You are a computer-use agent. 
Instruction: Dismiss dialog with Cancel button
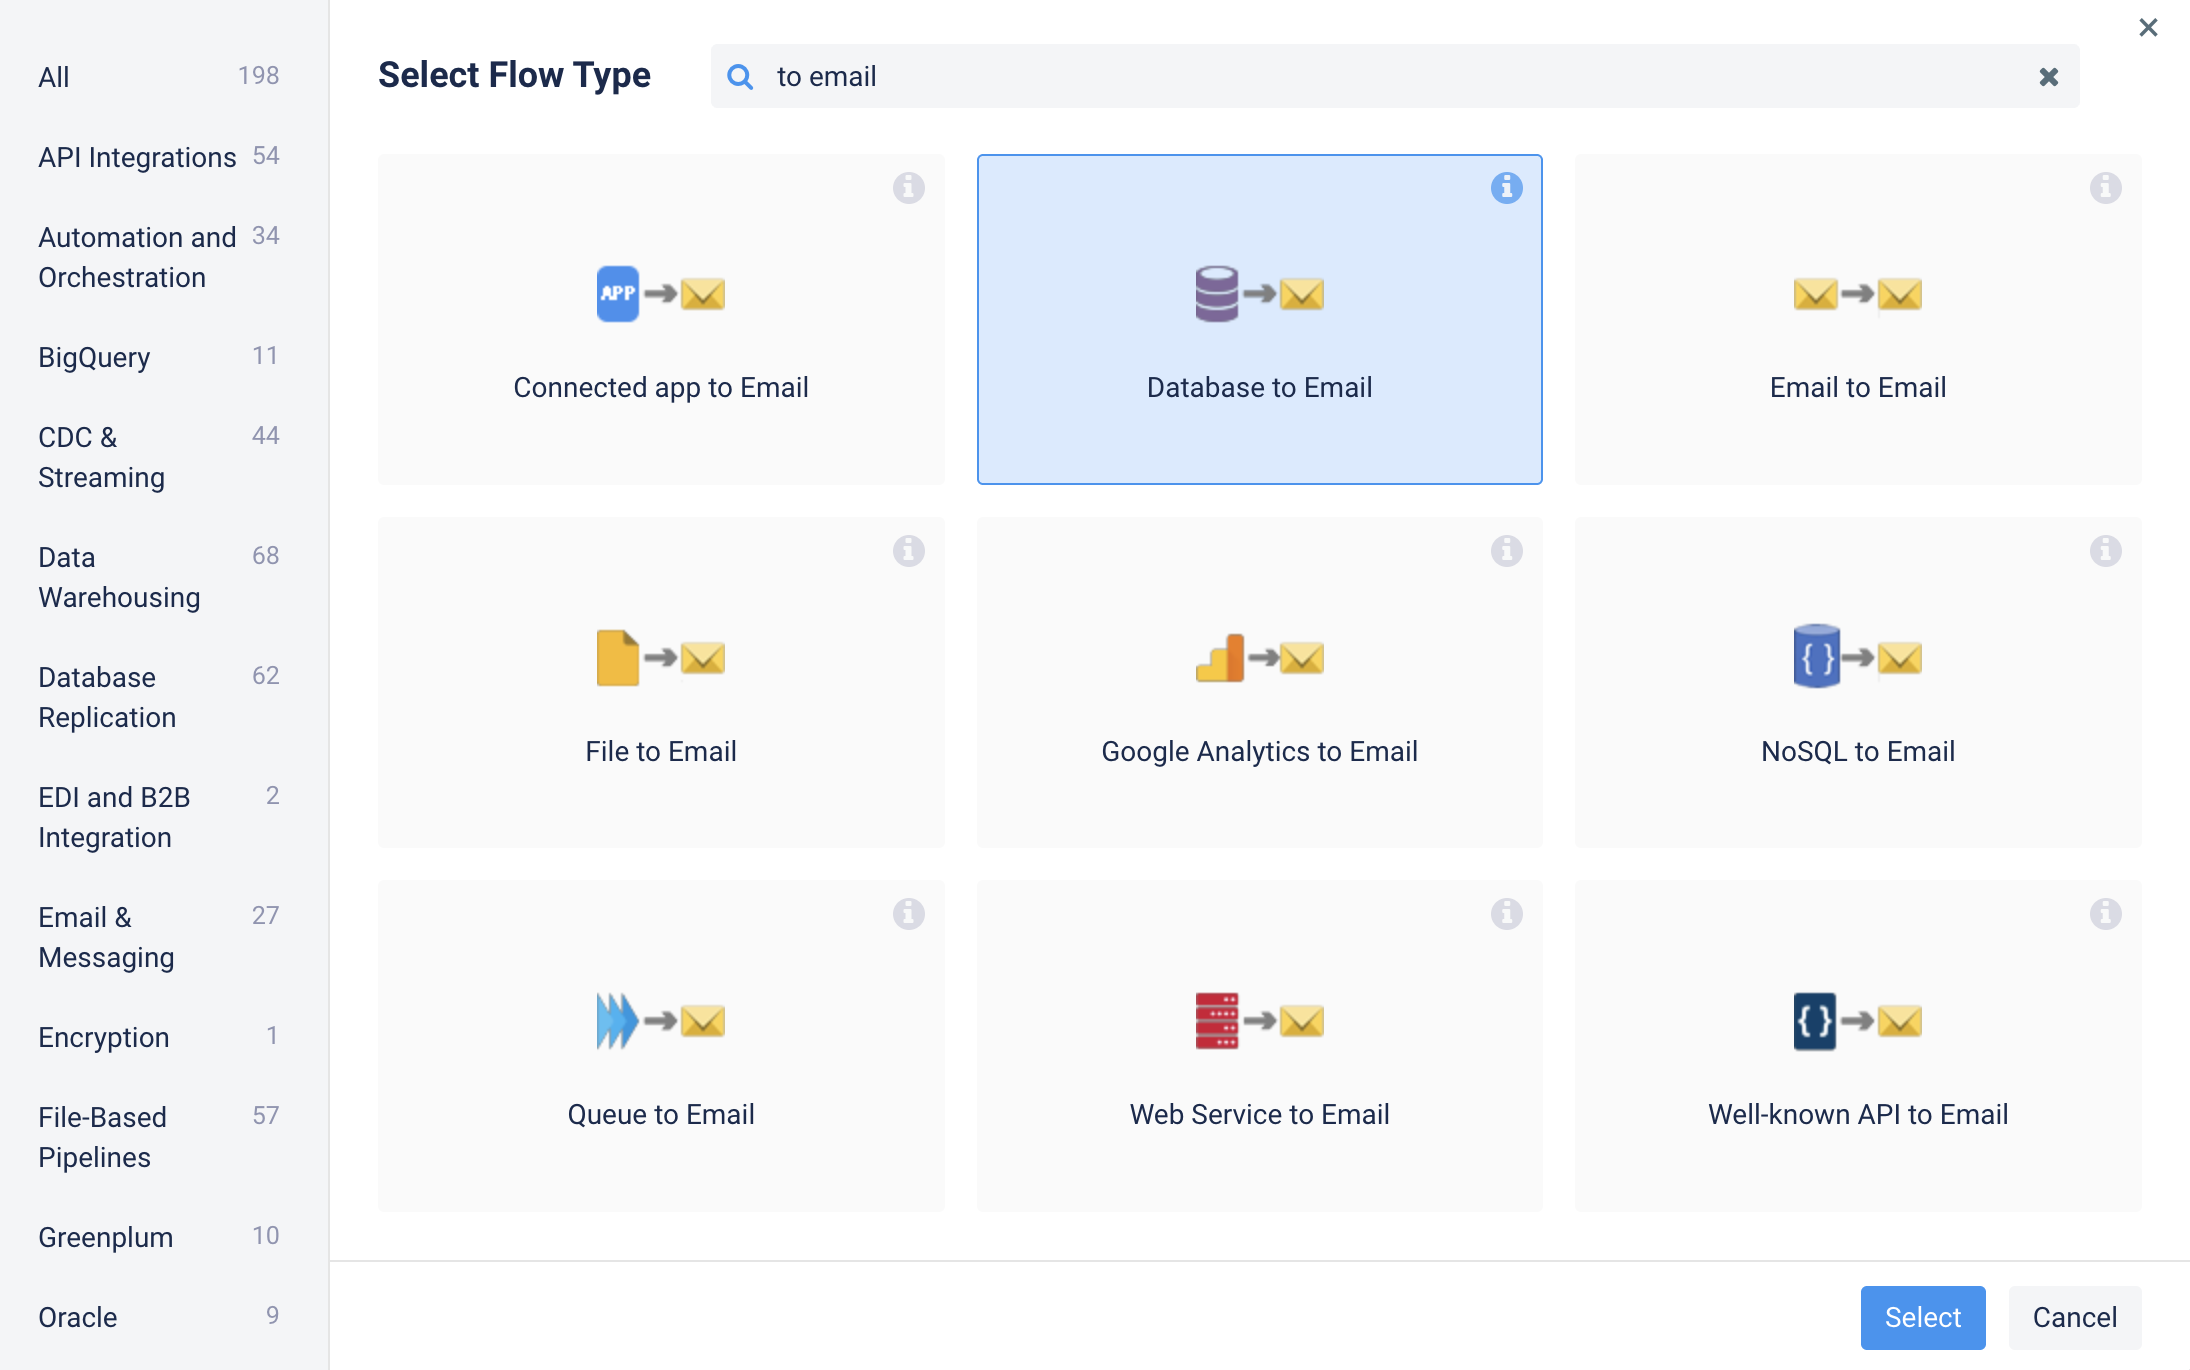[2074, 1317]
